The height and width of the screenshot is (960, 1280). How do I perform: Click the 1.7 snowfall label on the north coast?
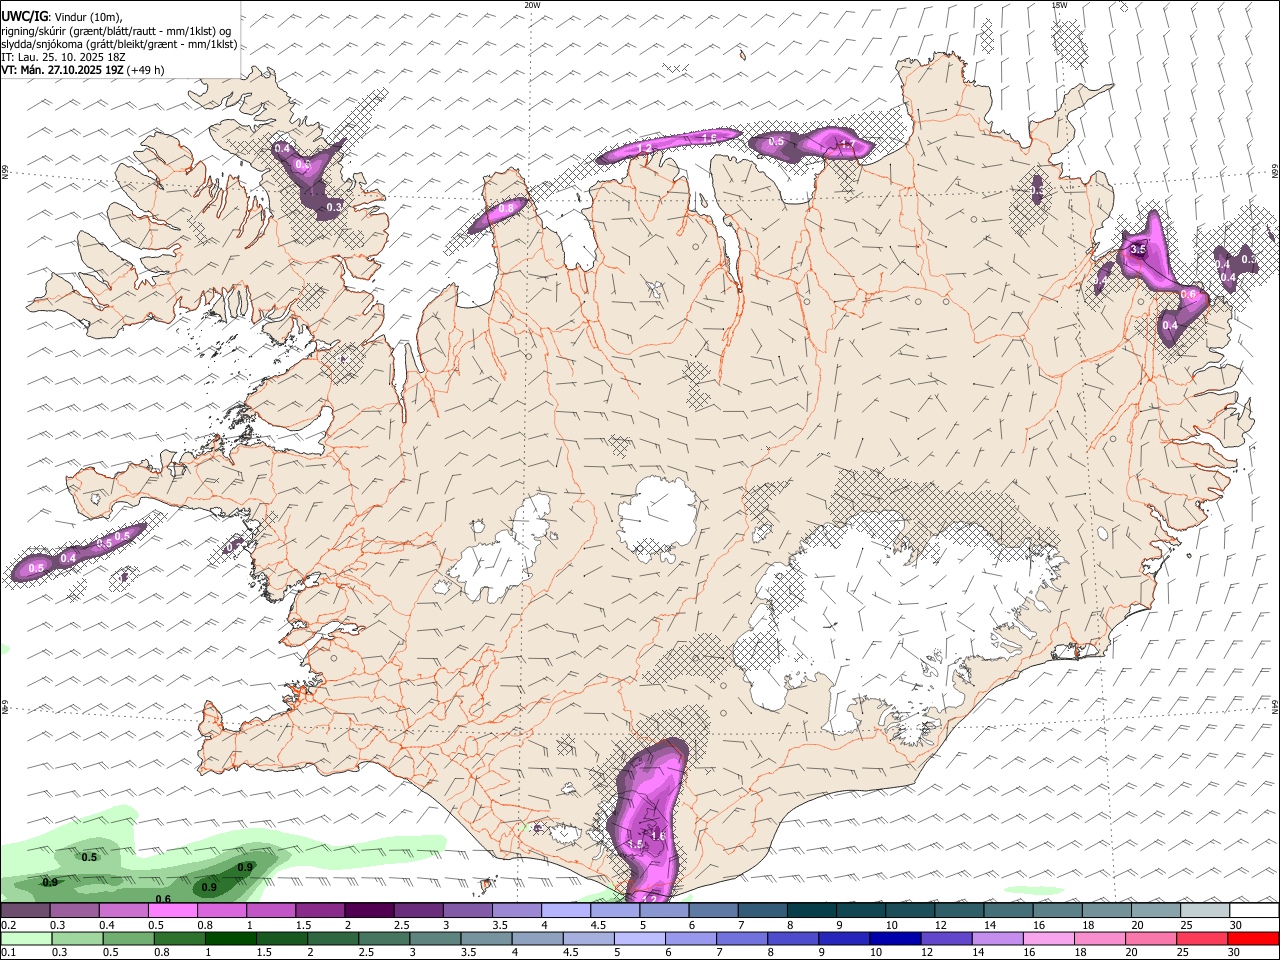(x=847, y=145)
